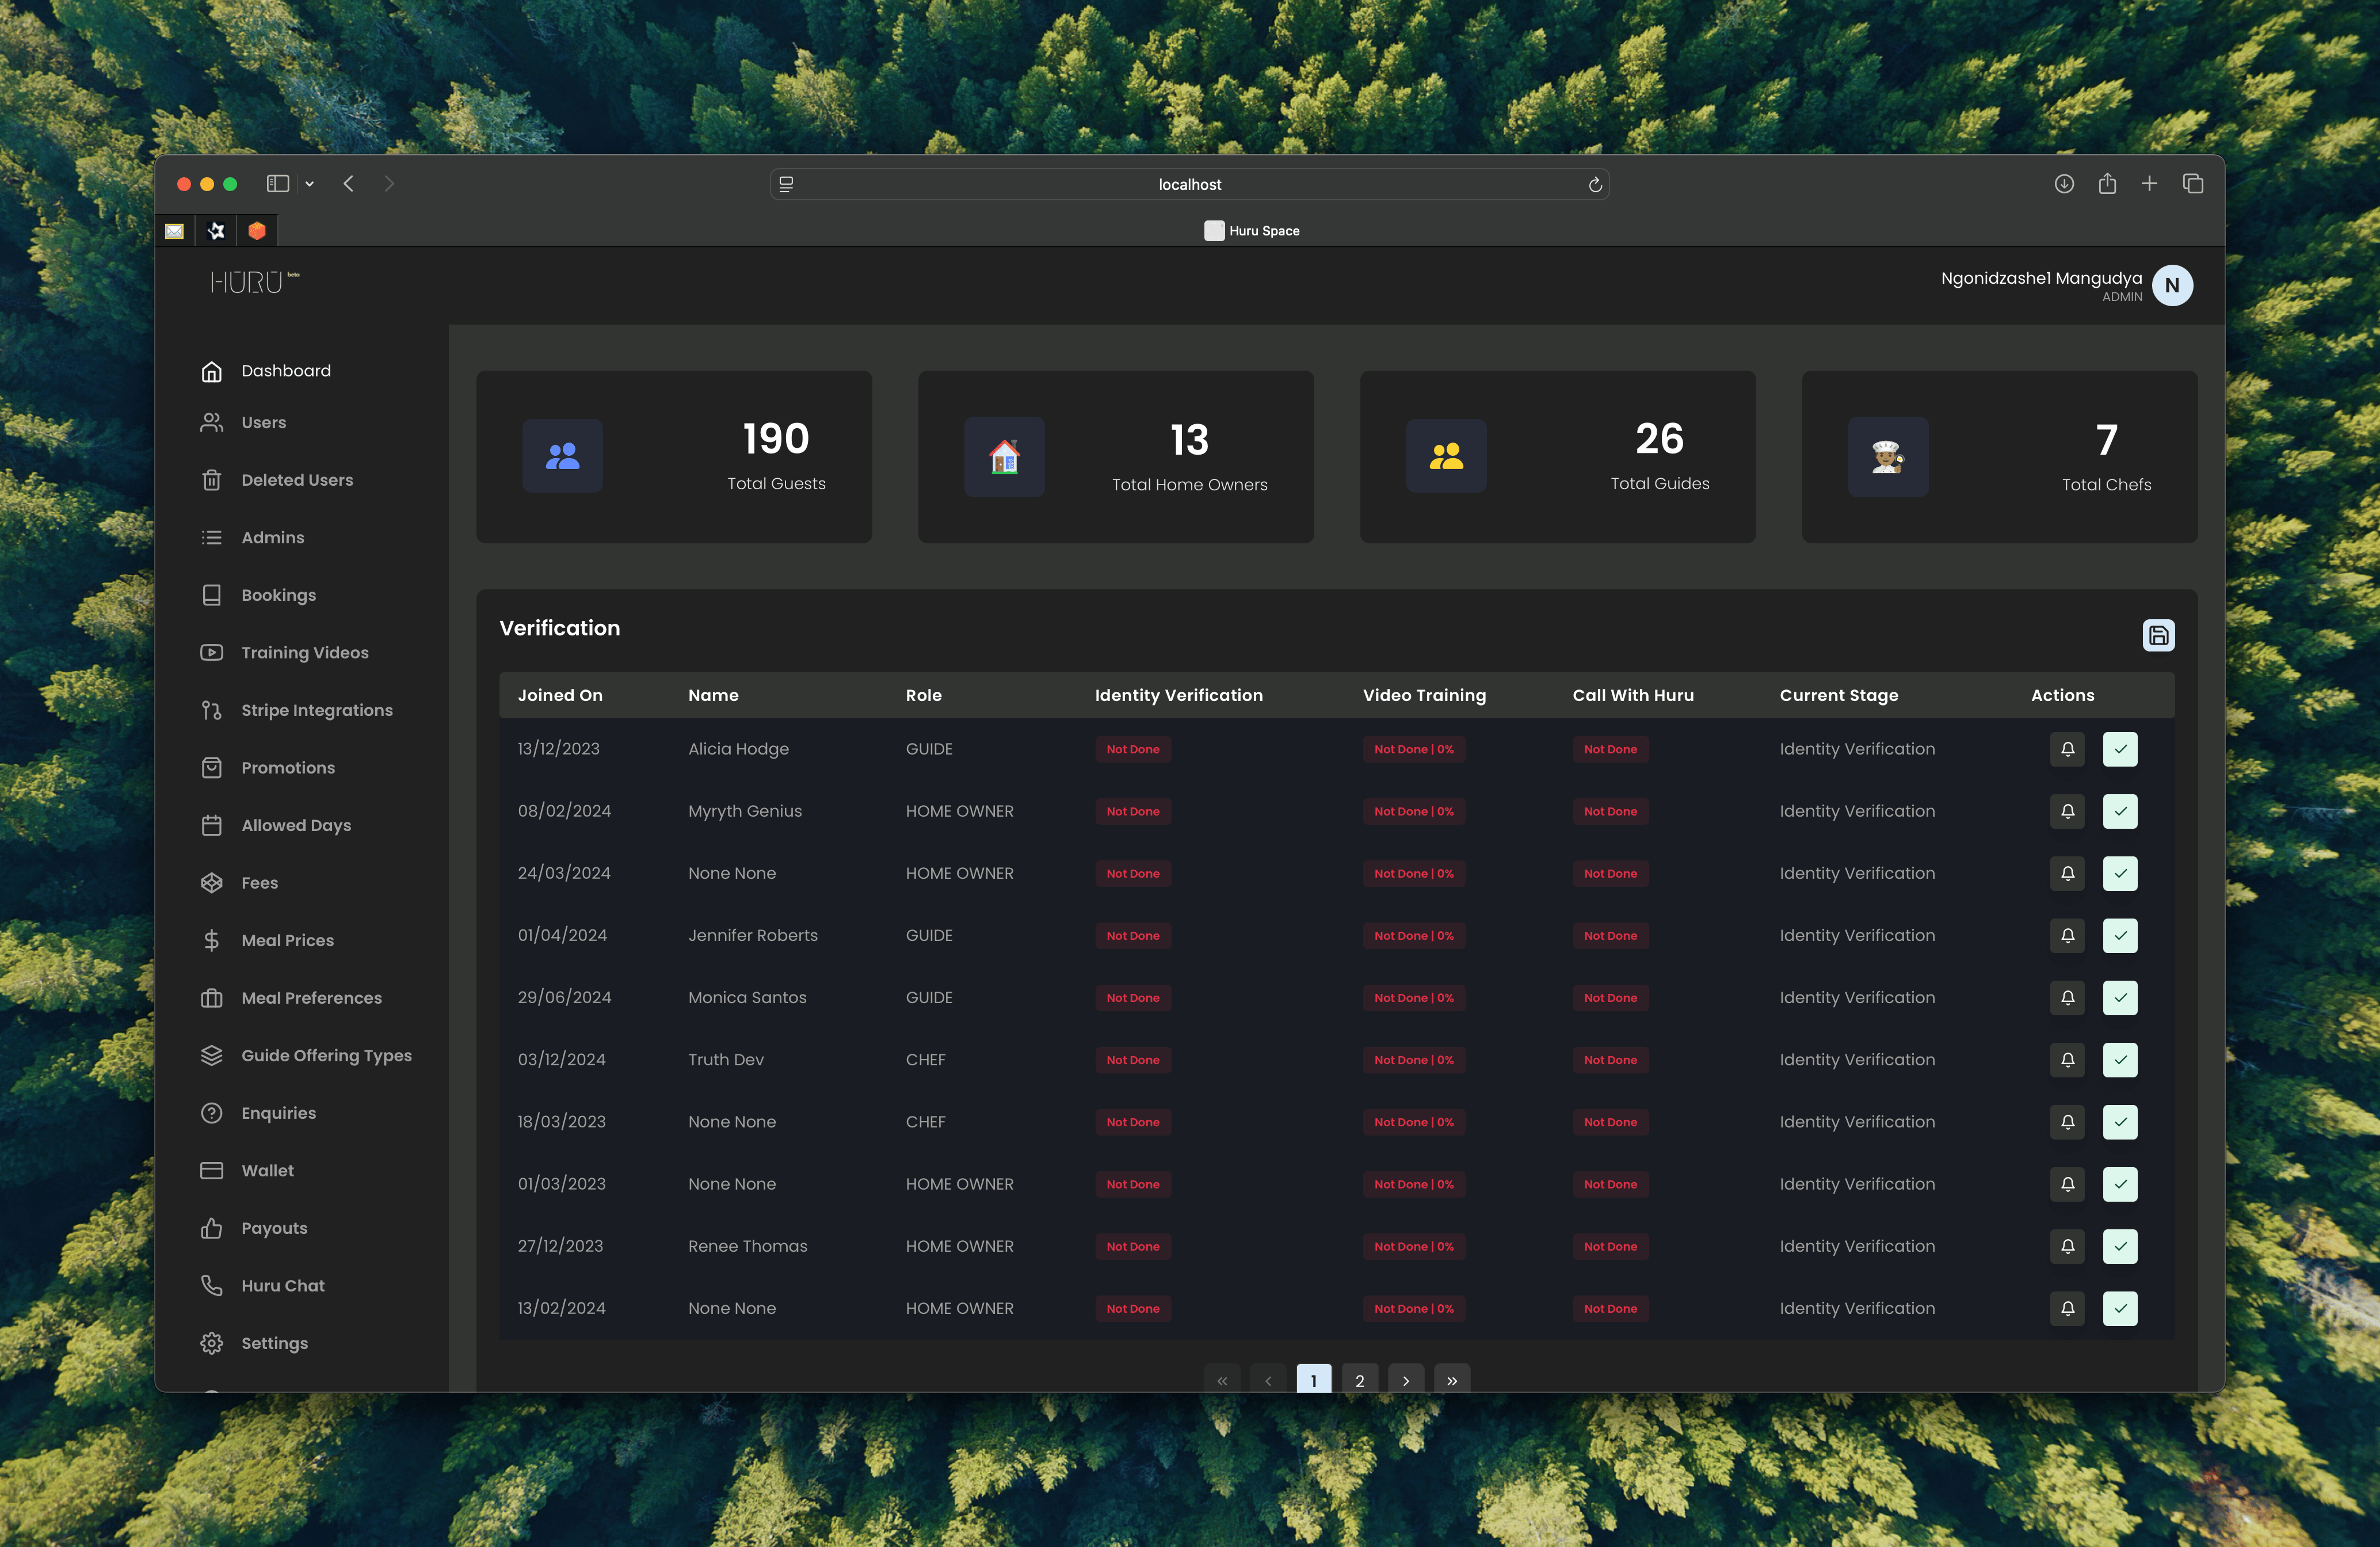The width and height of the screenshot is (2380, 1547).
Task: Open page 2 of the Verification table
Action: click(x=1359, y=1380)
